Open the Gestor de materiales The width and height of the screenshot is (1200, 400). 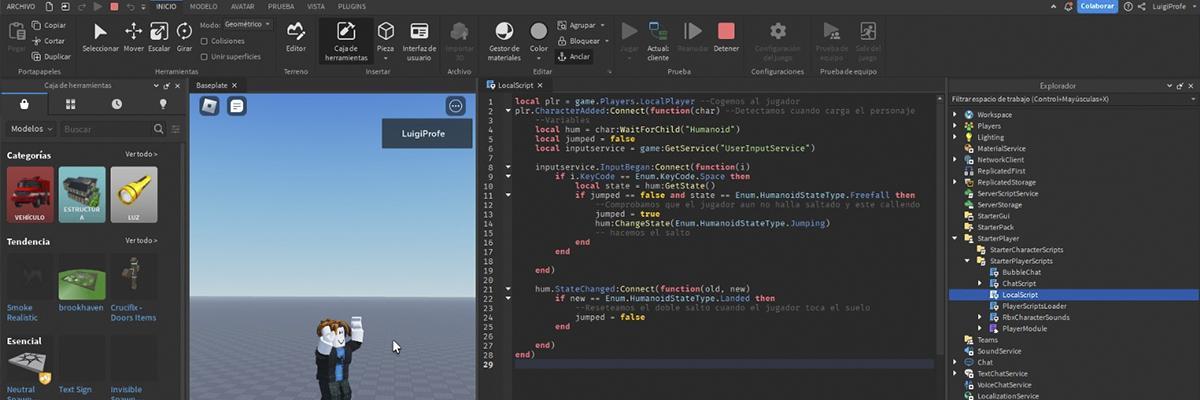point(505,41)
